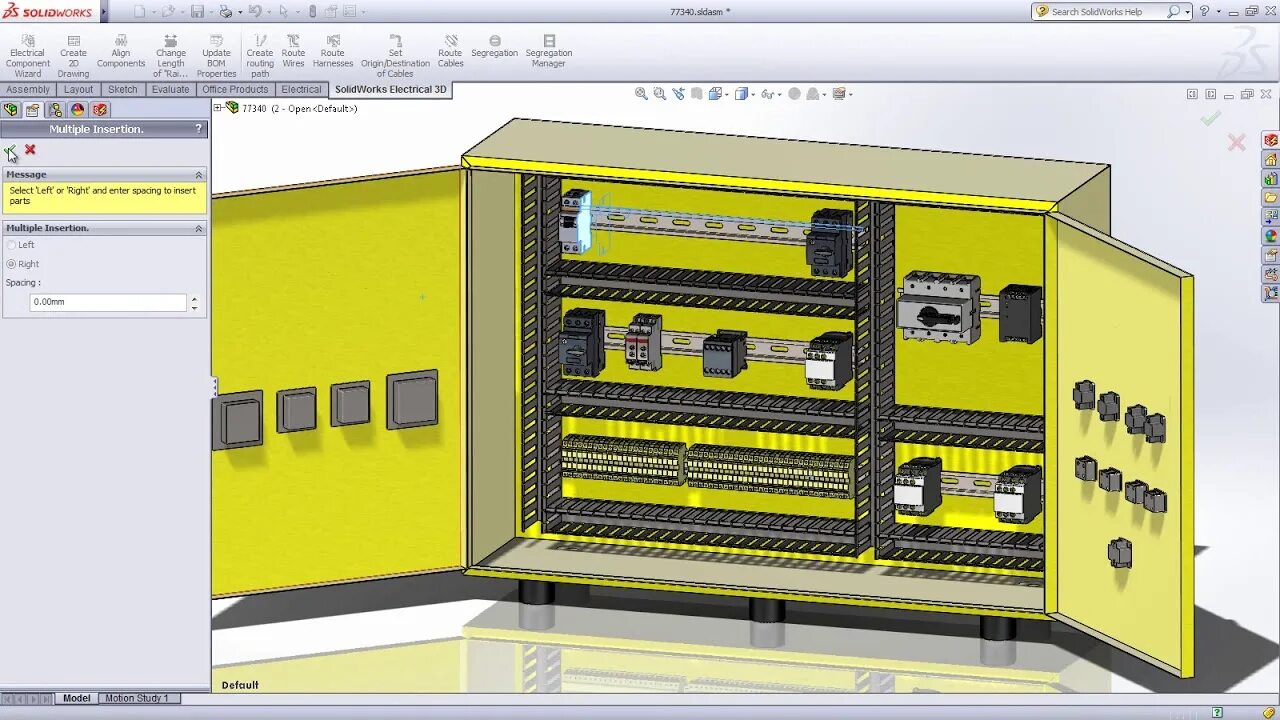Open the ConfigurationManager panel tab

click(55, 110)
